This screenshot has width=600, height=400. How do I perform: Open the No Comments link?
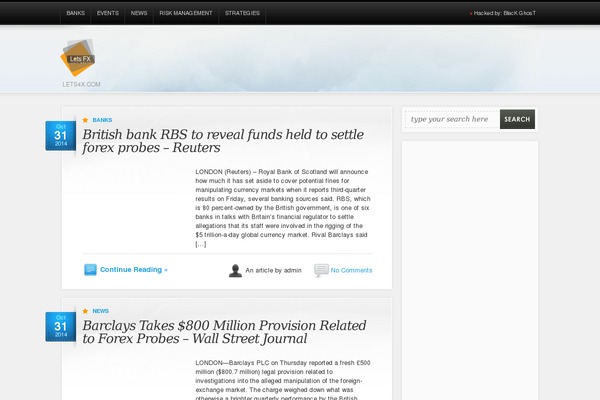[x=351, y=270]
